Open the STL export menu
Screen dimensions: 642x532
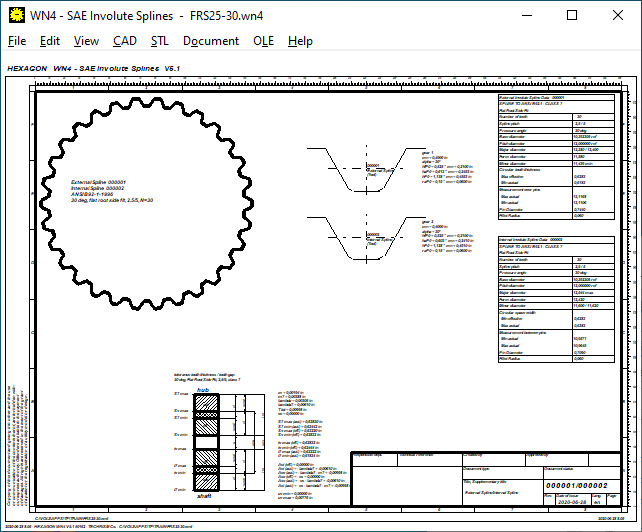click(x=160, y=41)
